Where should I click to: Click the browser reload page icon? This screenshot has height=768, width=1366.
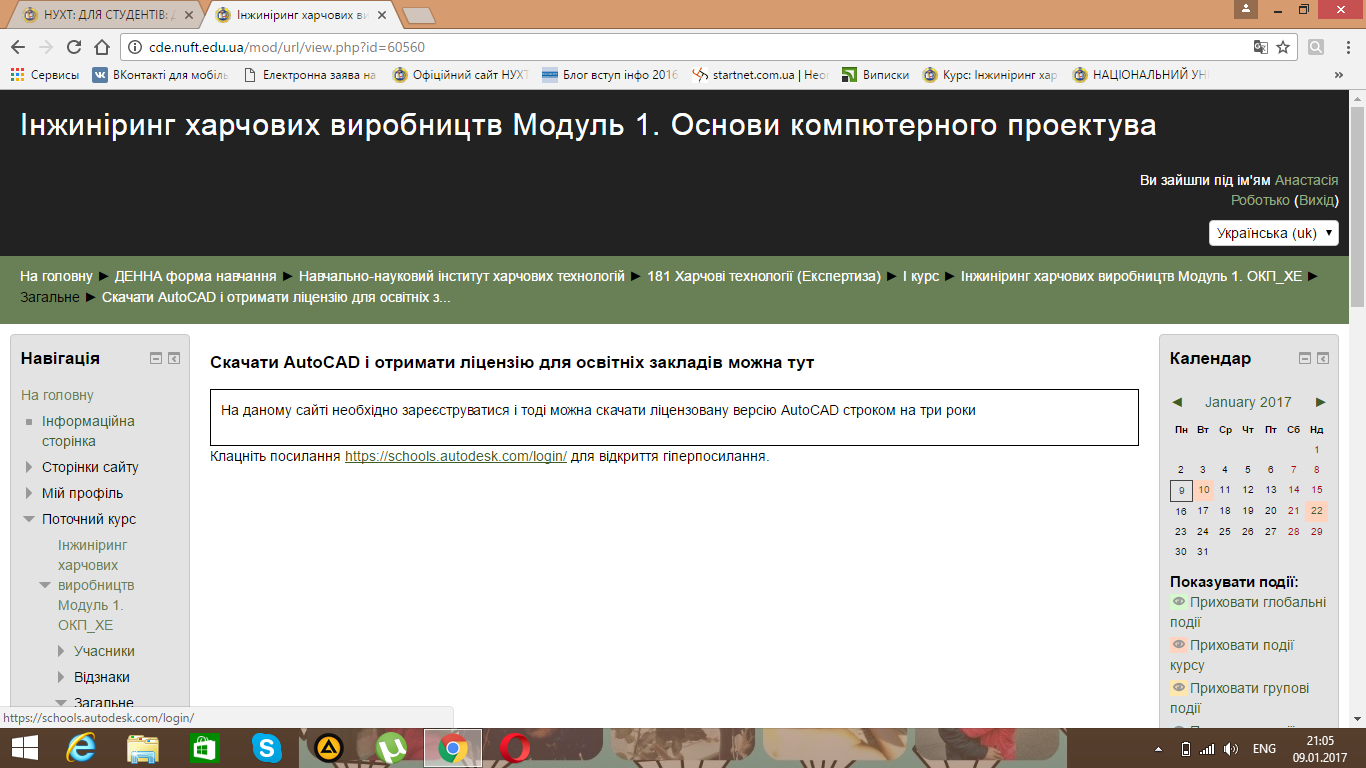click(73, 47)
